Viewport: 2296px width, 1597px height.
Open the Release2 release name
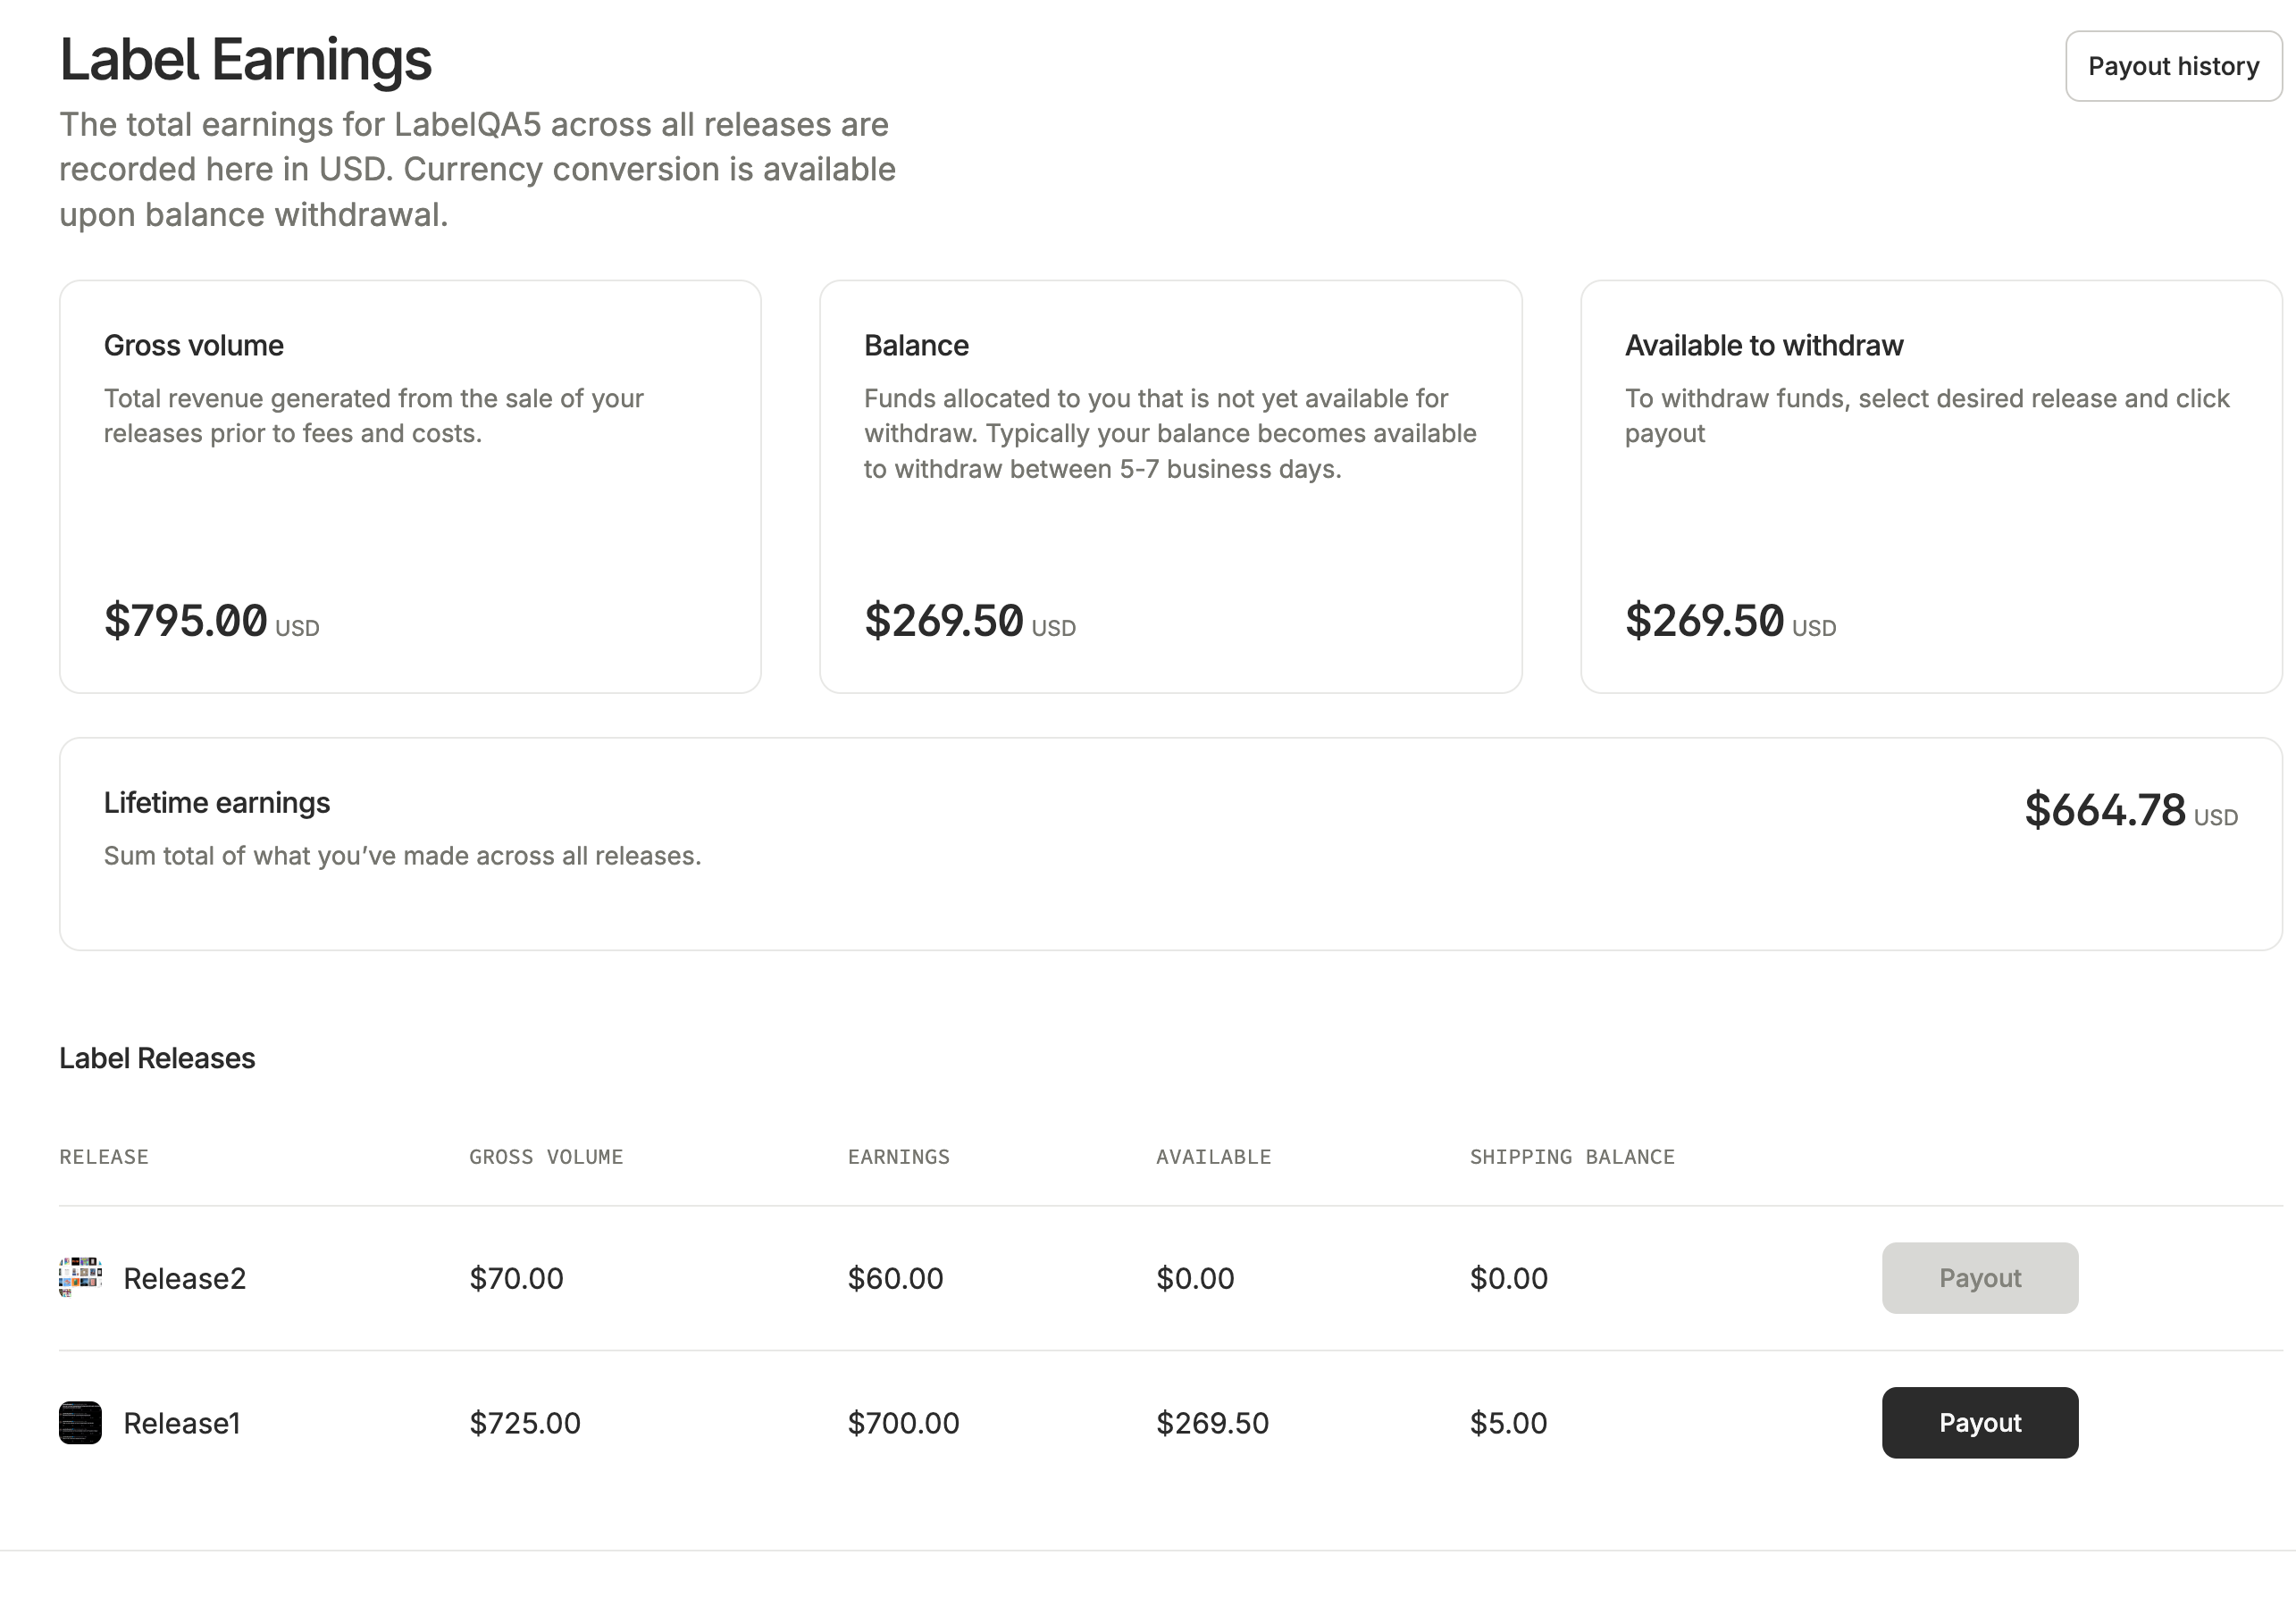tap(184, 1278)
